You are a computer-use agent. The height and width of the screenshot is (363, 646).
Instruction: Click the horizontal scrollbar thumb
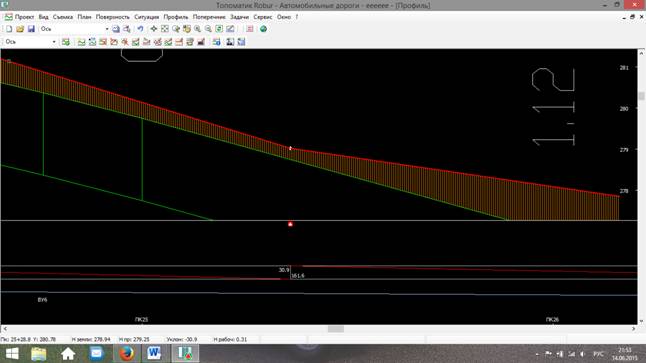click(336, 329)
